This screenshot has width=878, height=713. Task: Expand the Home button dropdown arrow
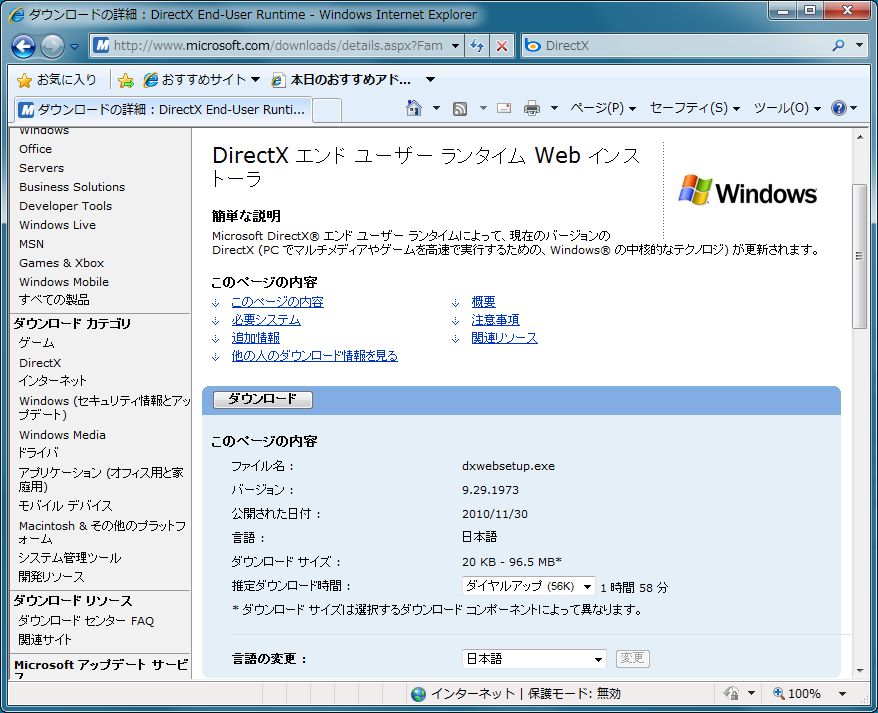click(436, 108)
